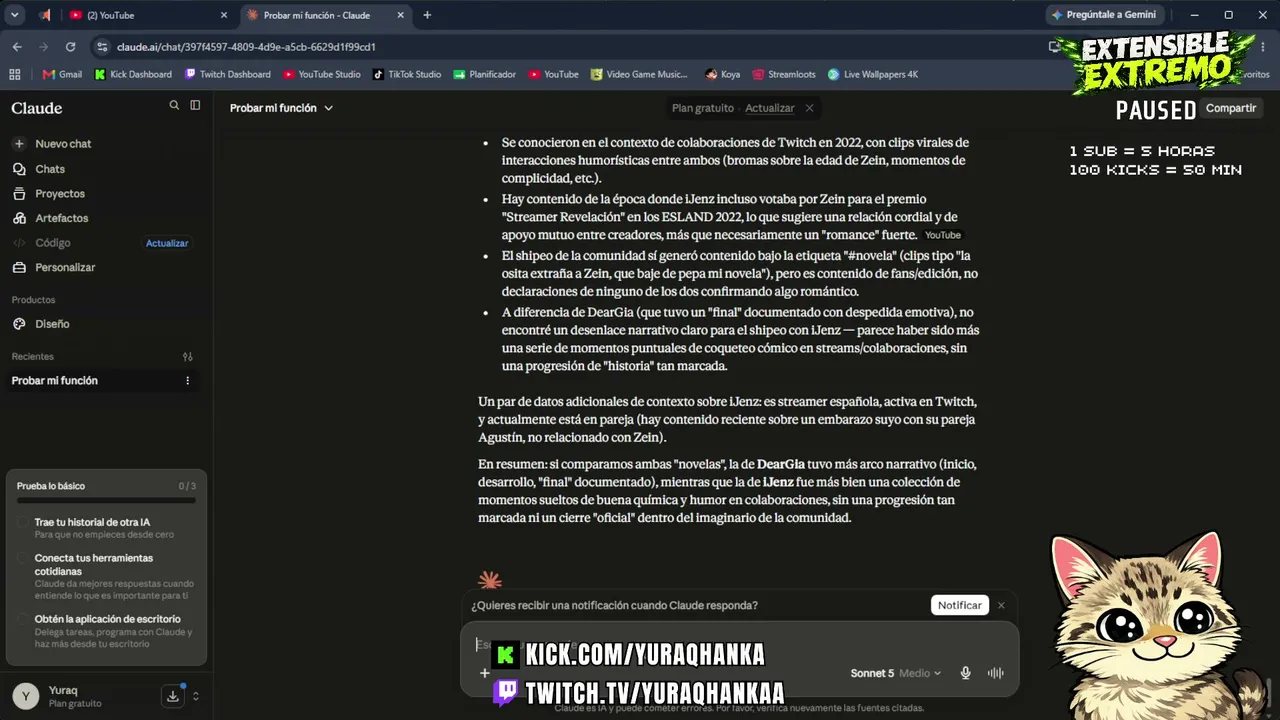Start a new chat with Nuevo chat
The height and width of the screenshot is (720, 1280).
pyautogui.click(x=62, y=144)
